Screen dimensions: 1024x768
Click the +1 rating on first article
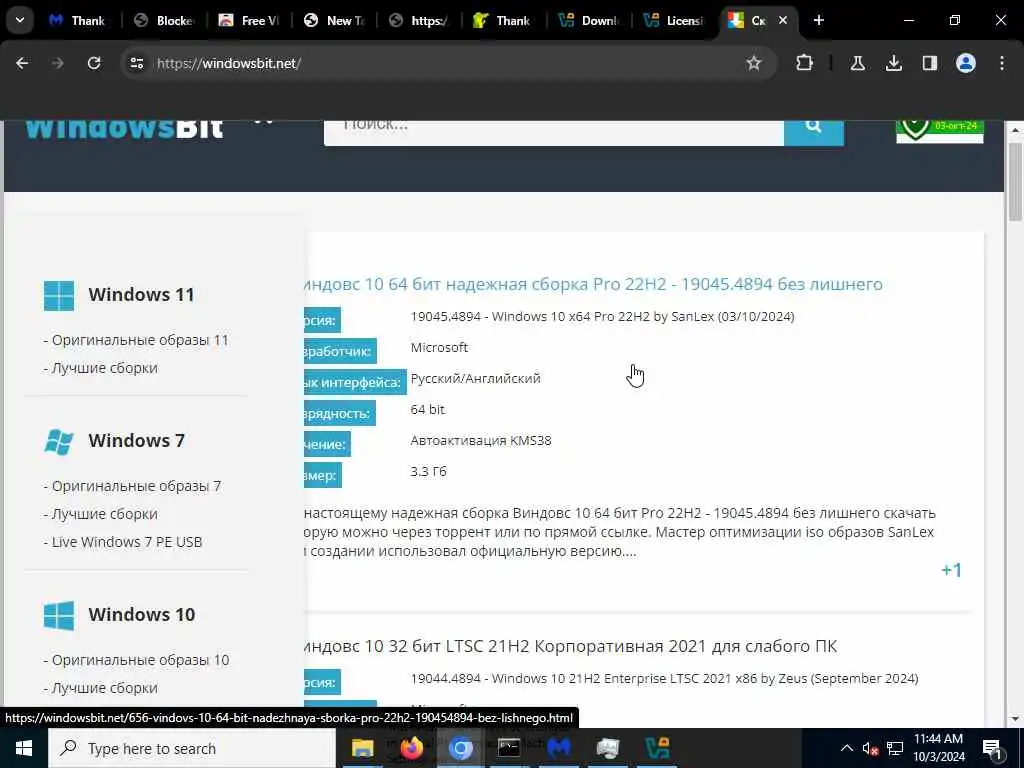click(x=951, y=570)
